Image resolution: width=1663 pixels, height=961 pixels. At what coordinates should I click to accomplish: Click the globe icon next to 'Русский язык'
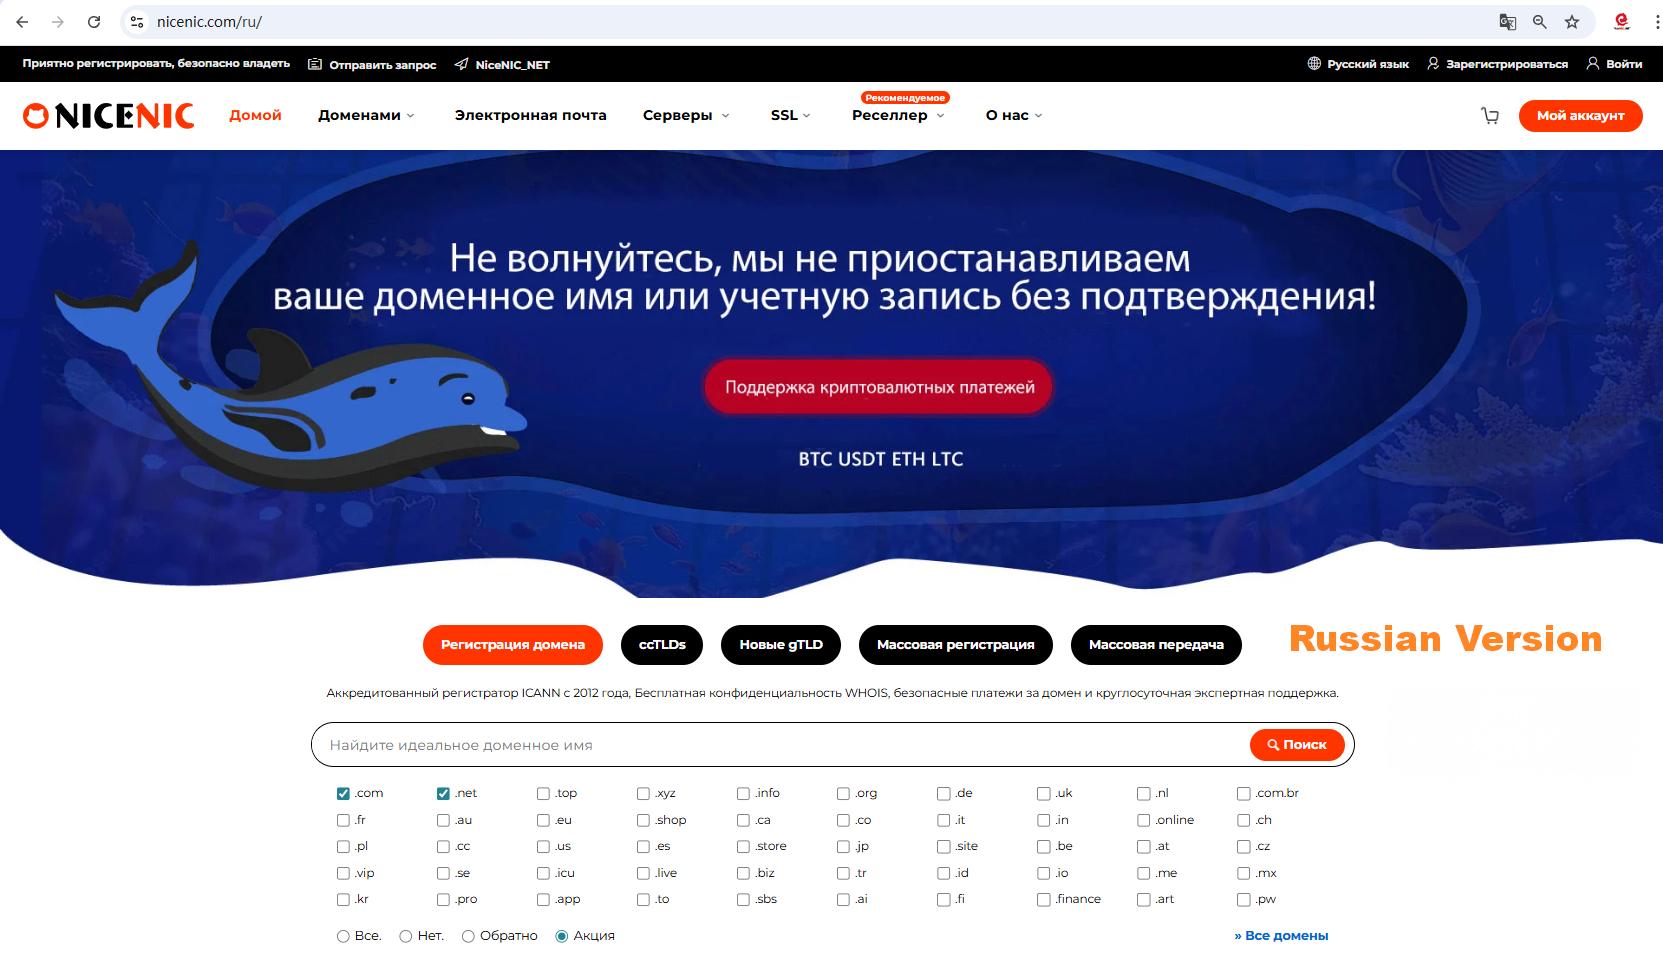[x=1312, y=63]
